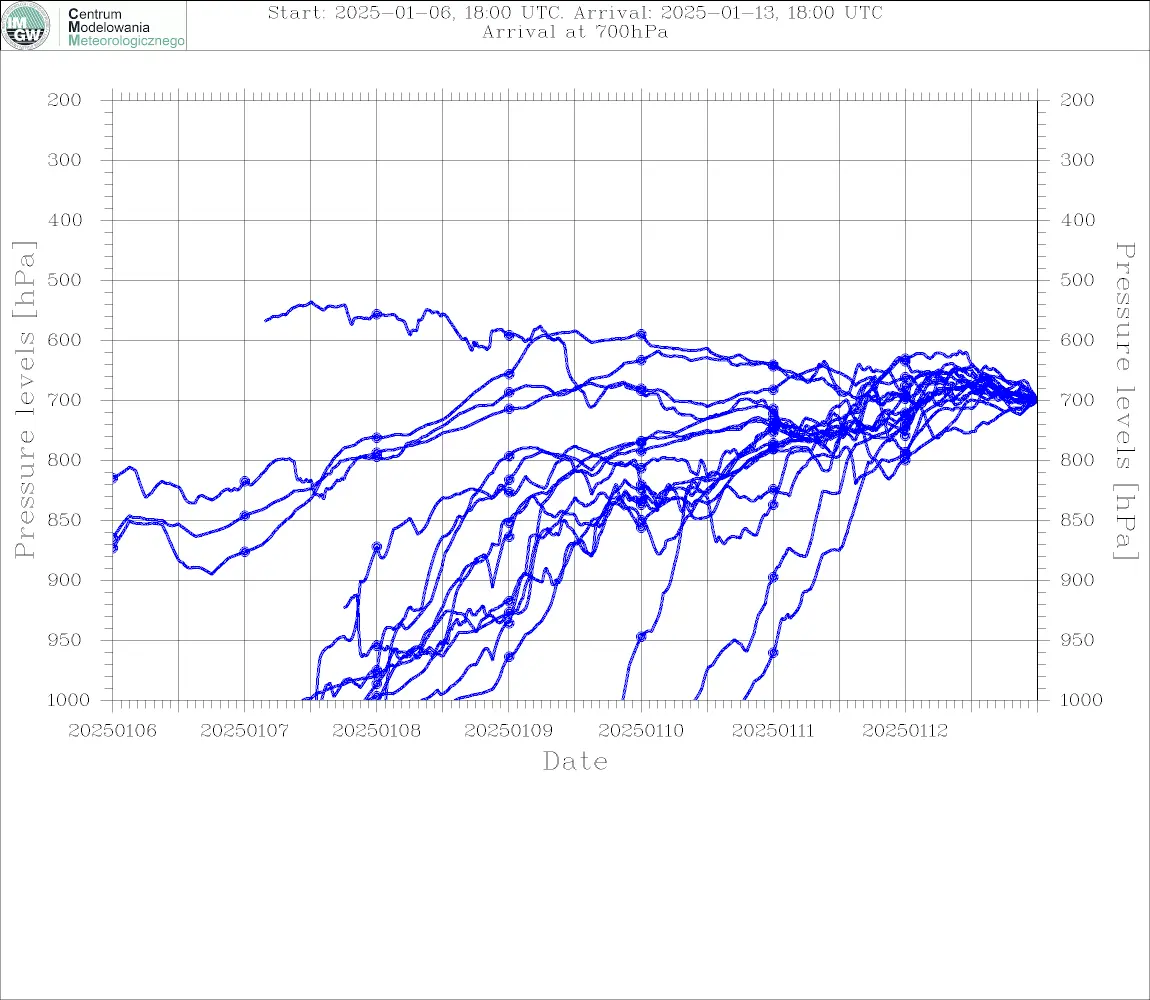Click the right axis 400 pressure label
1150x1000 pixels.
(x=1077, y=220)
